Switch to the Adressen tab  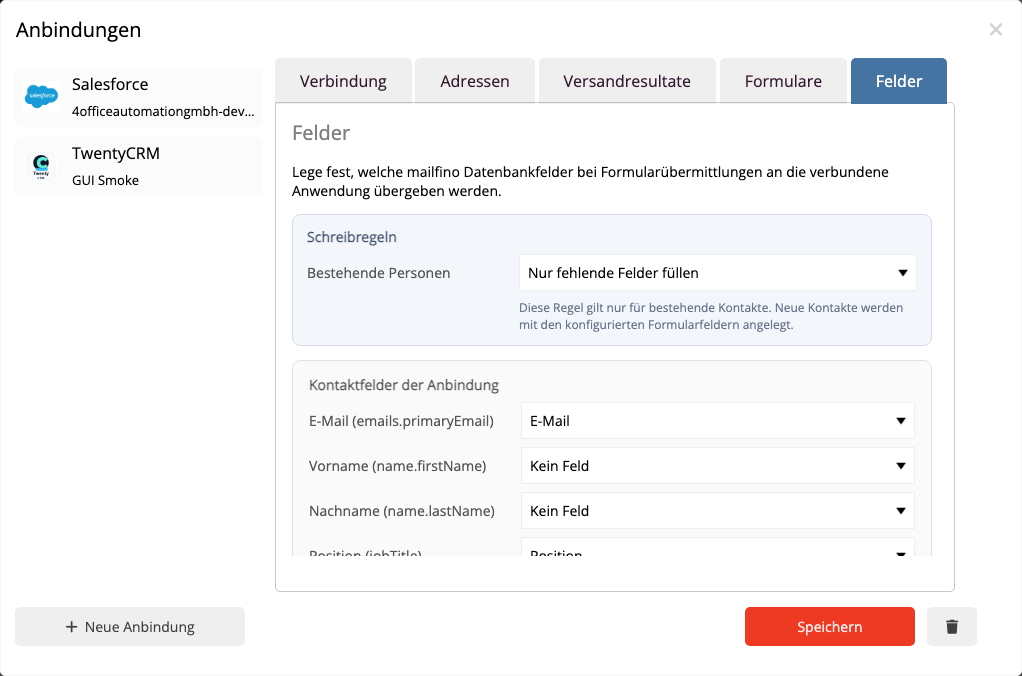[474, 81]
